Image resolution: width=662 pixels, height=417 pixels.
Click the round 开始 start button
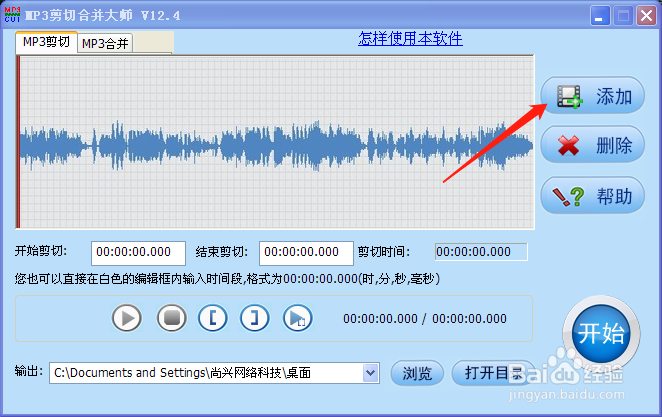601,333
